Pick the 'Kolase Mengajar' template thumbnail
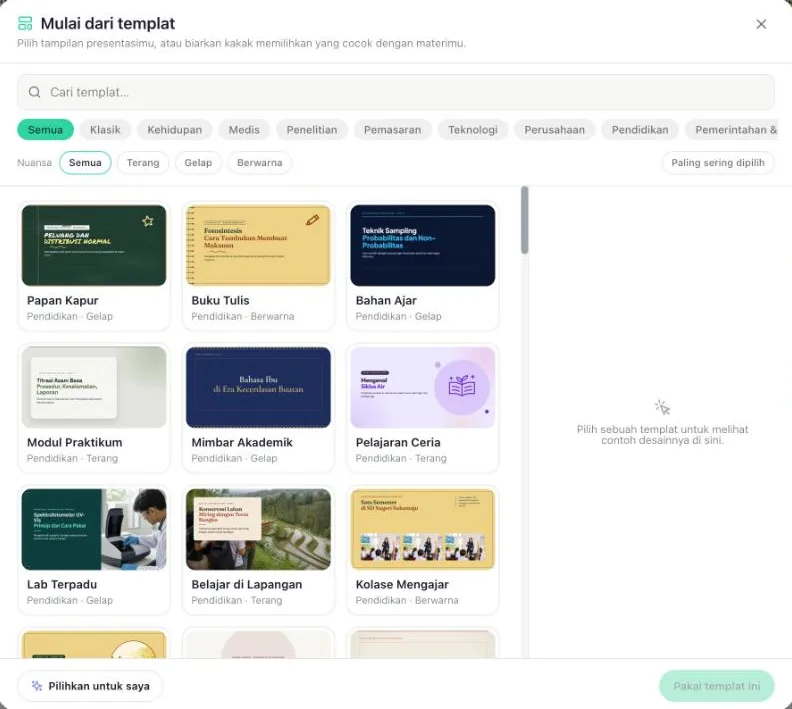The width and height of the screenshot is (792, 709). (x=423, y=529)
